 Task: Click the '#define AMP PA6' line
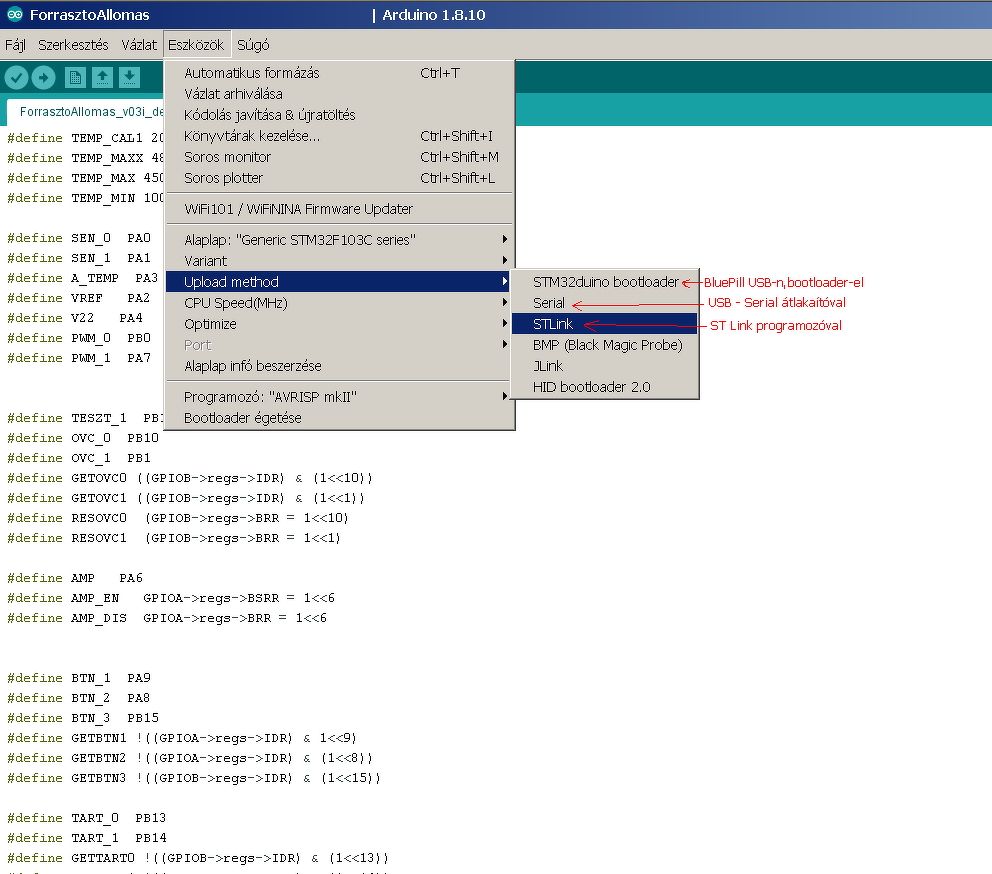point(75,578)
